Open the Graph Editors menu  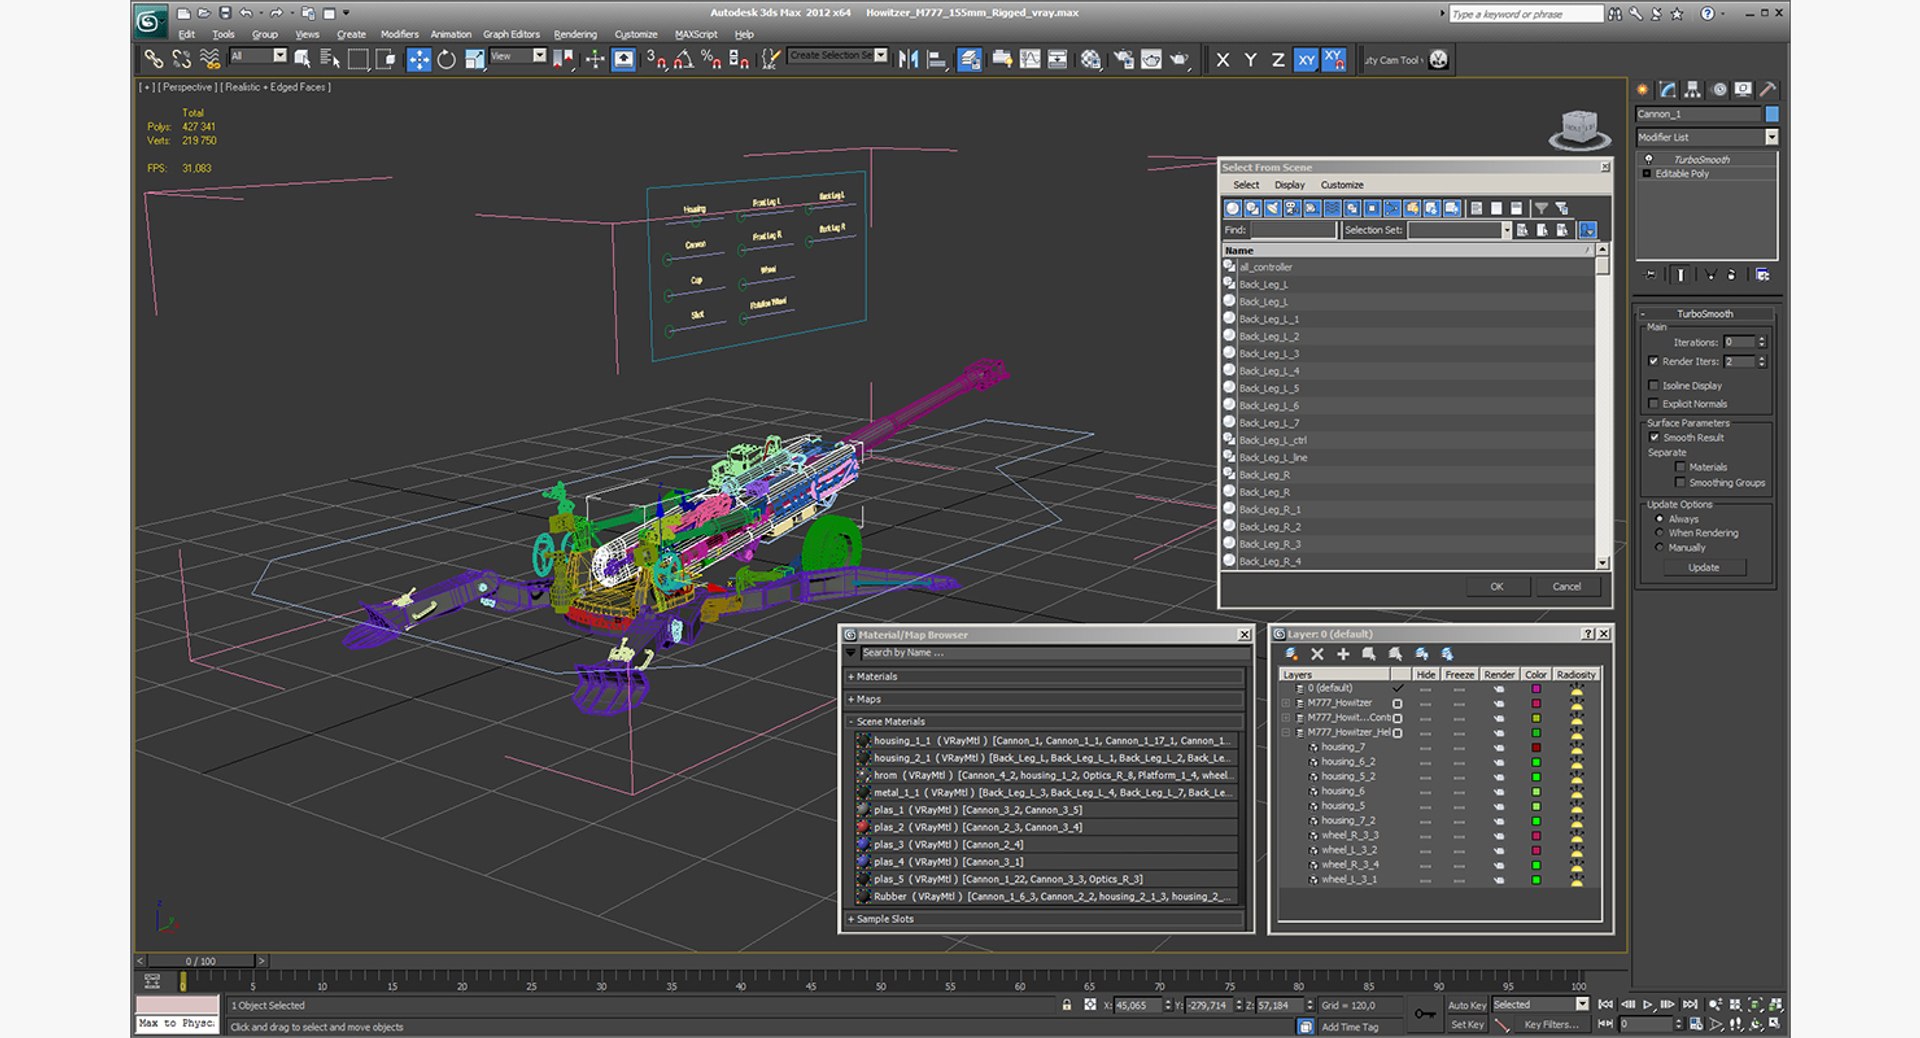[x=511, y=34]
